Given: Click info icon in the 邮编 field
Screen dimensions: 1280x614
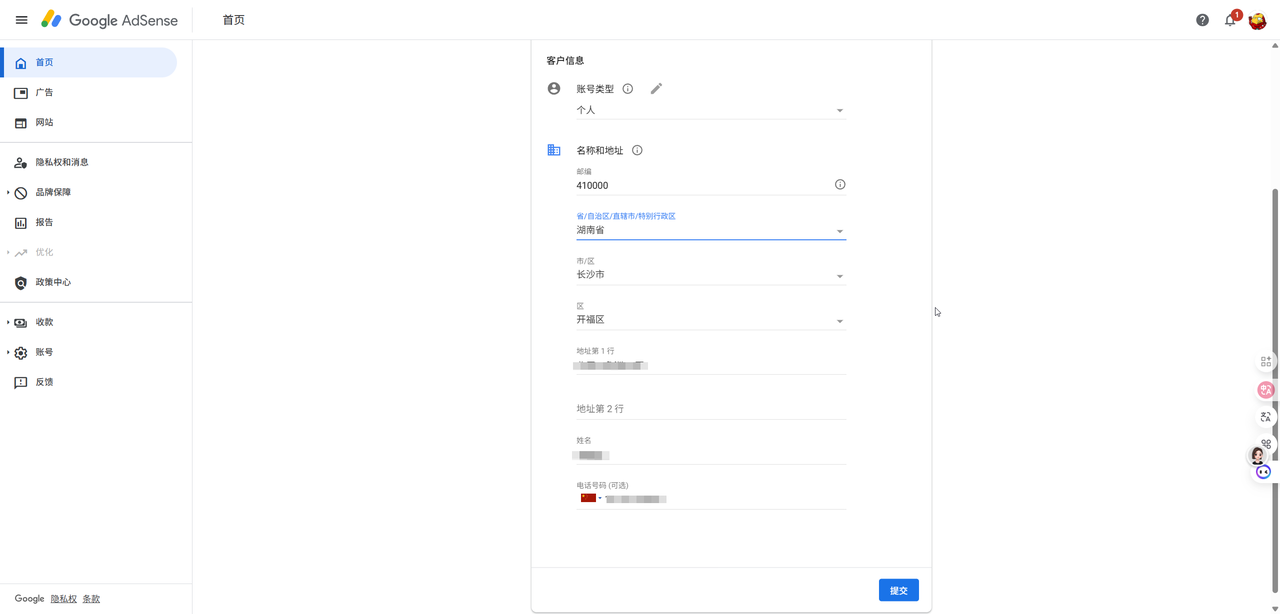Looking at the screenshot, I should [x=840, y=185].
